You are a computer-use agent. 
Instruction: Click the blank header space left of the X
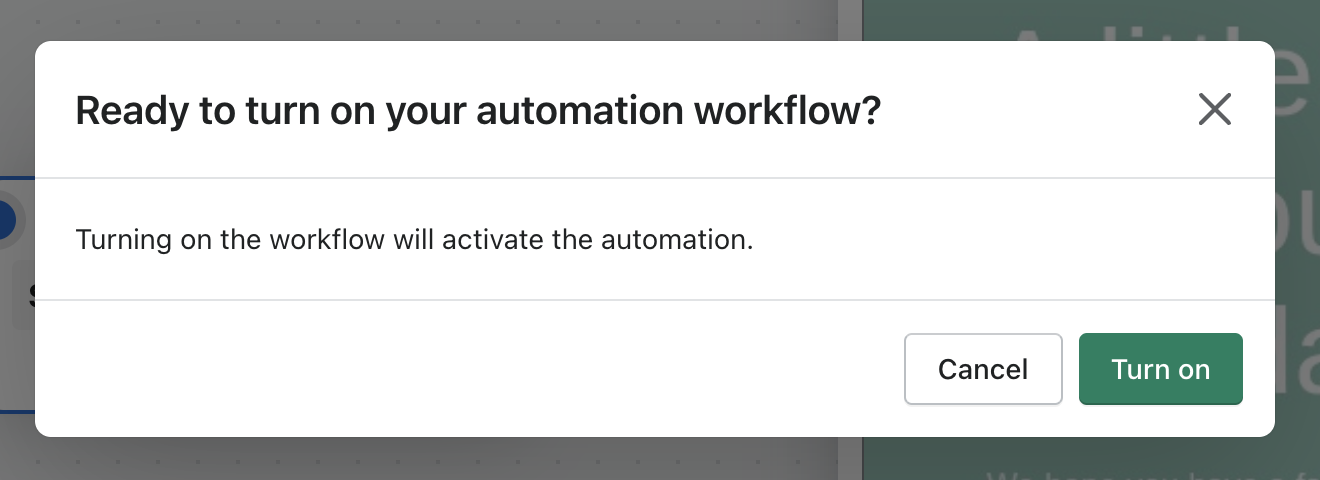tap(1030, 110)
